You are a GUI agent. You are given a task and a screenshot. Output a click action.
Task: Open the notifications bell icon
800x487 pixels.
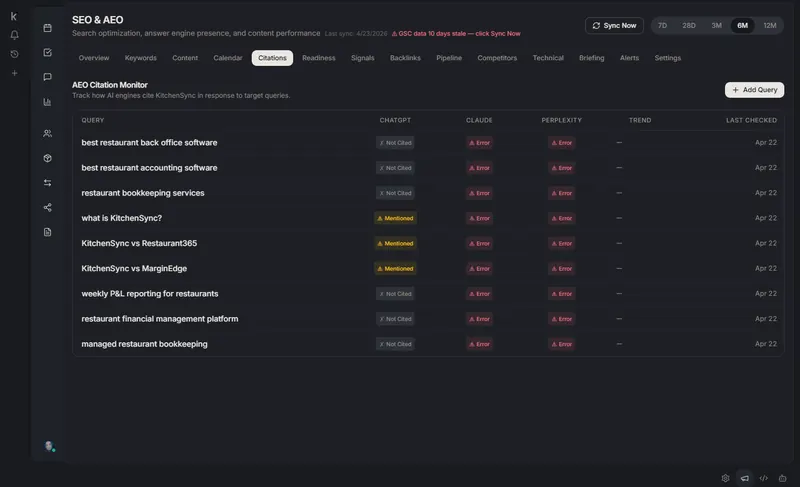point(14,35)
